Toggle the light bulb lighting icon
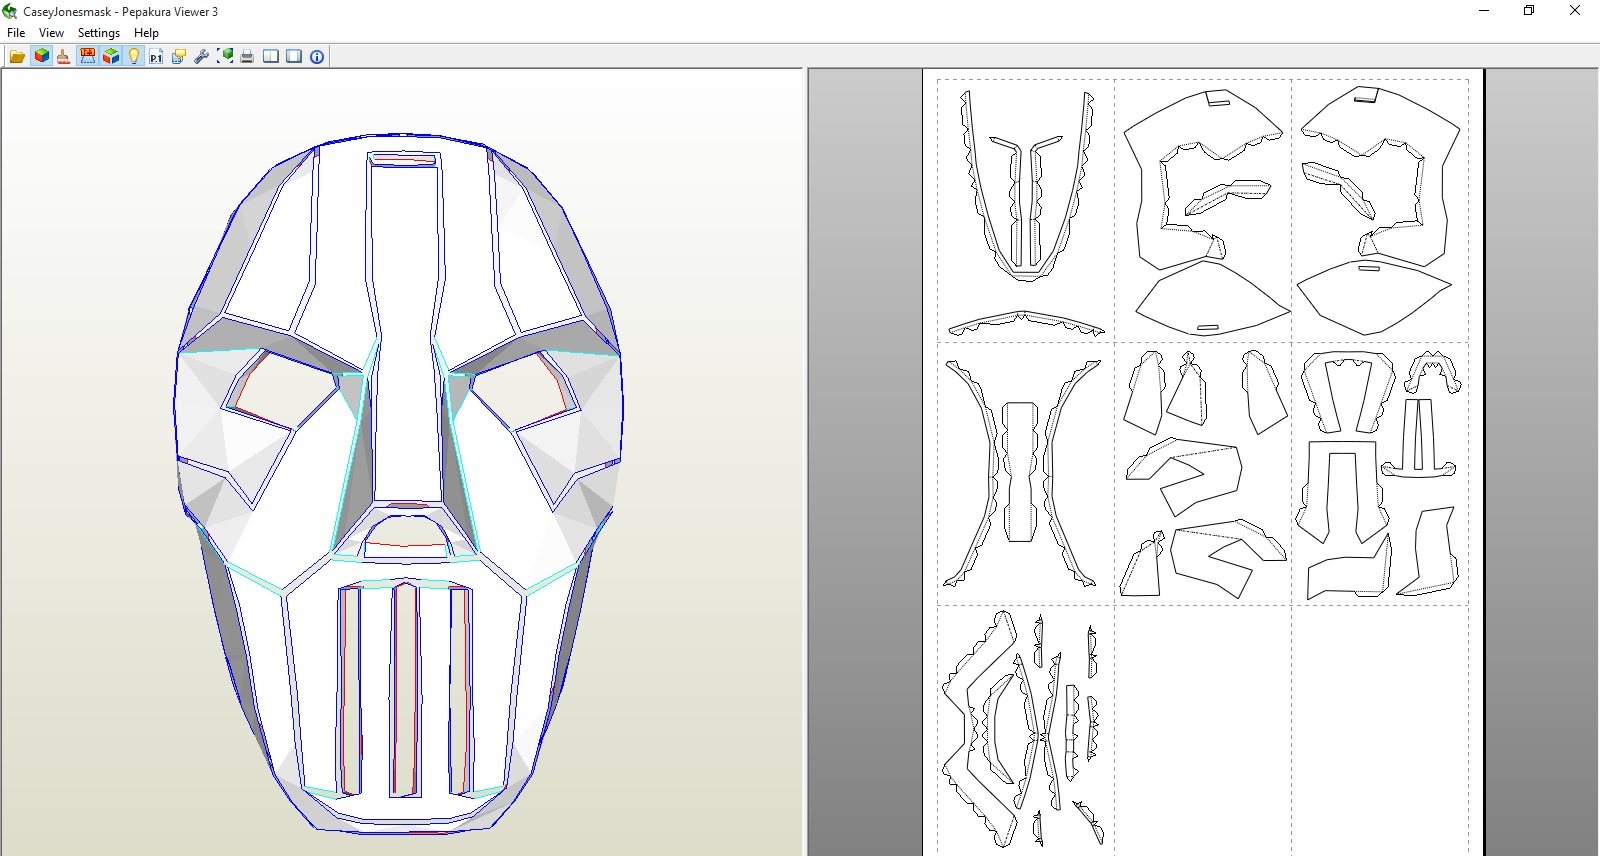 click(x=134, y=56)
